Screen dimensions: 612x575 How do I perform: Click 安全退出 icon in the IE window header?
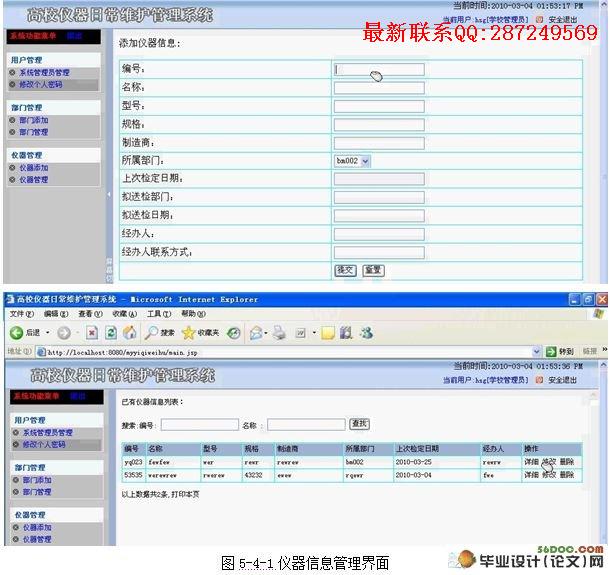(539, 380)
